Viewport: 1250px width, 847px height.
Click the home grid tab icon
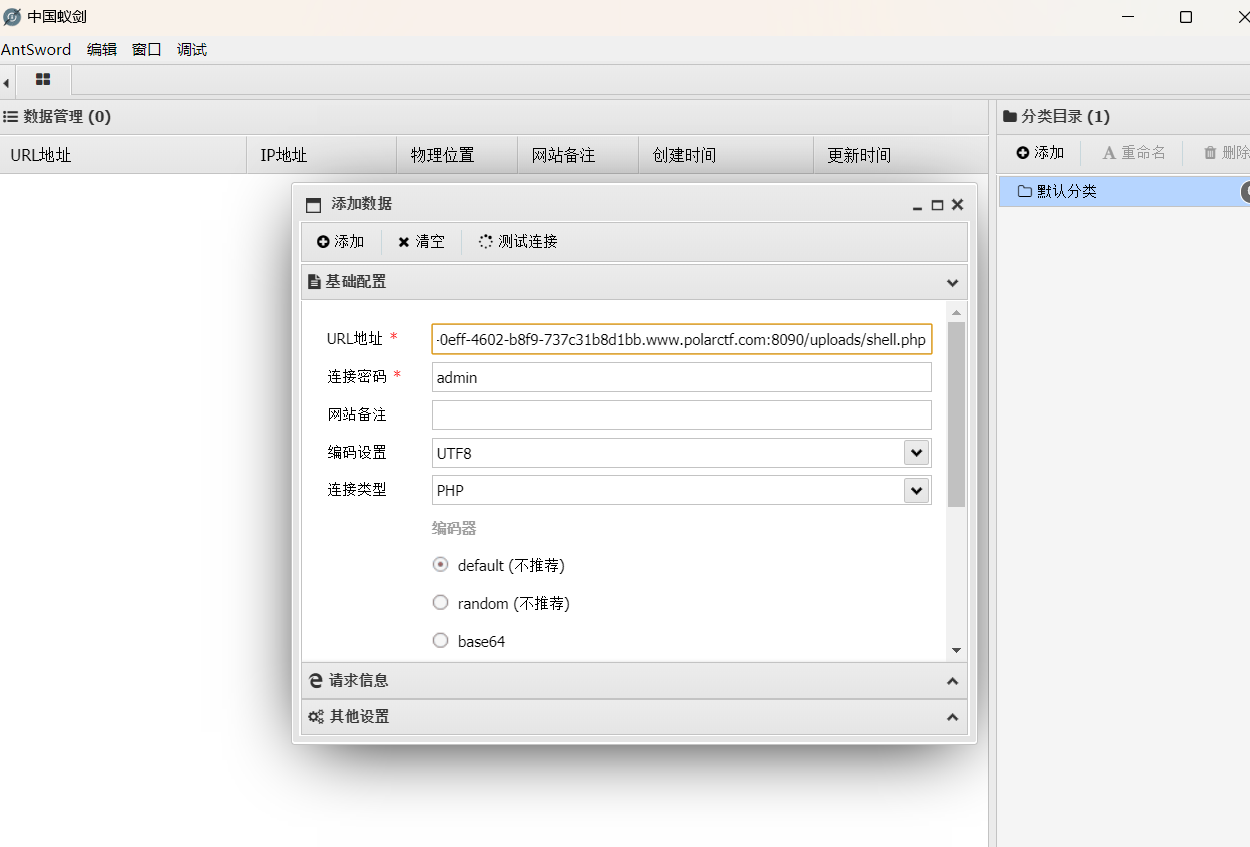(43, 79)
